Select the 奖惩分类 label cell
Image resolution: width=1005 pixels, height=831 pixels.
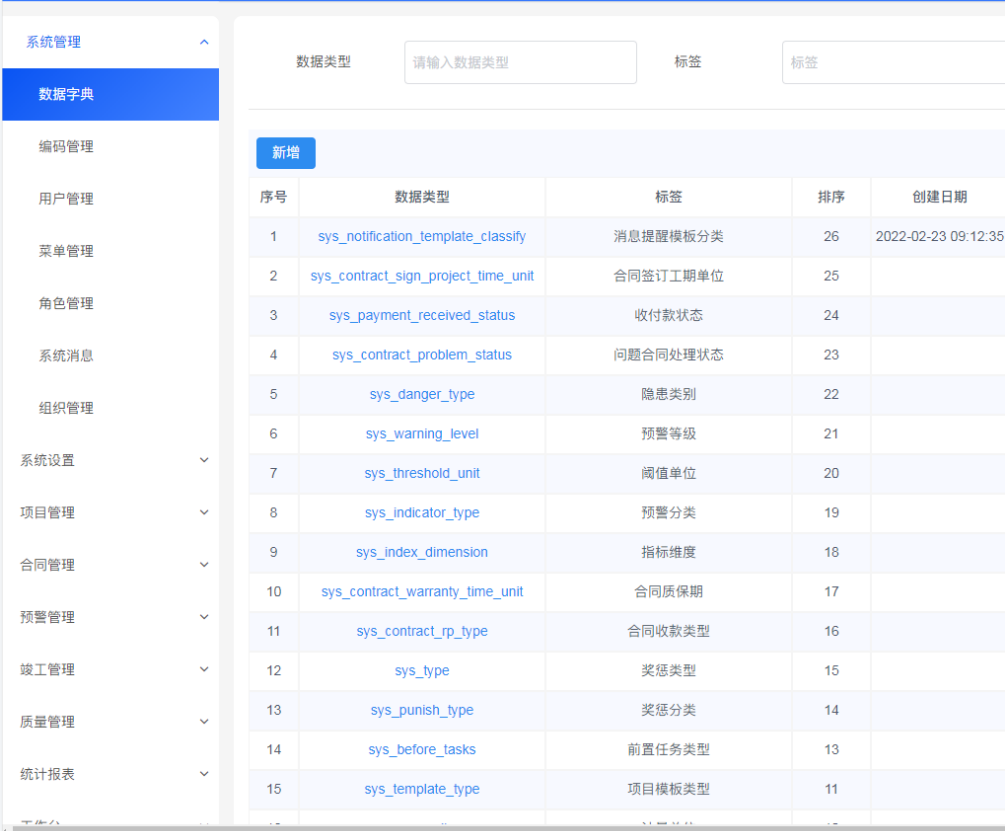[669, 710]
